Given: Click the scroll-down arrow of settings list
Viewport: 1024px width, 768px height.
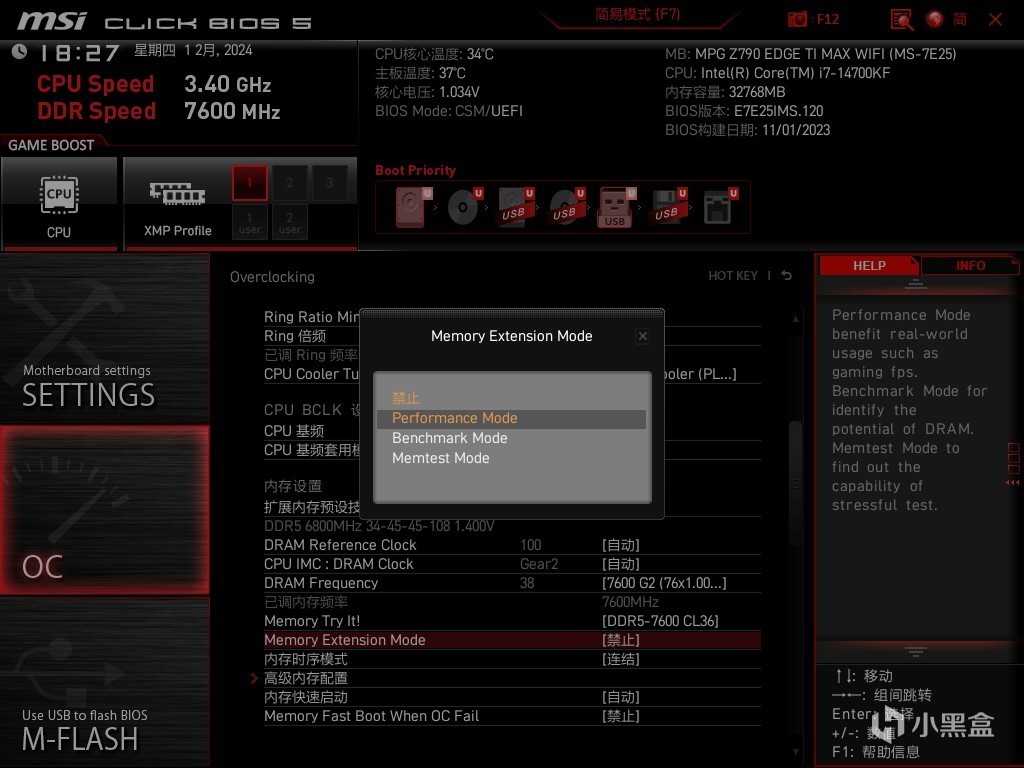Looking at the screenshot, I should [795, 752].
